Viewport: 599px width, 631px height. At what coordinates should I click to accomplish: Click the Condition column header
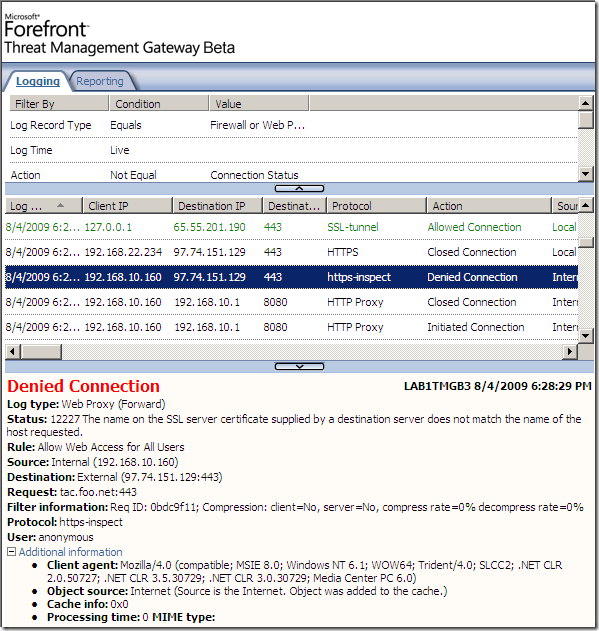(x=159, y=103)
